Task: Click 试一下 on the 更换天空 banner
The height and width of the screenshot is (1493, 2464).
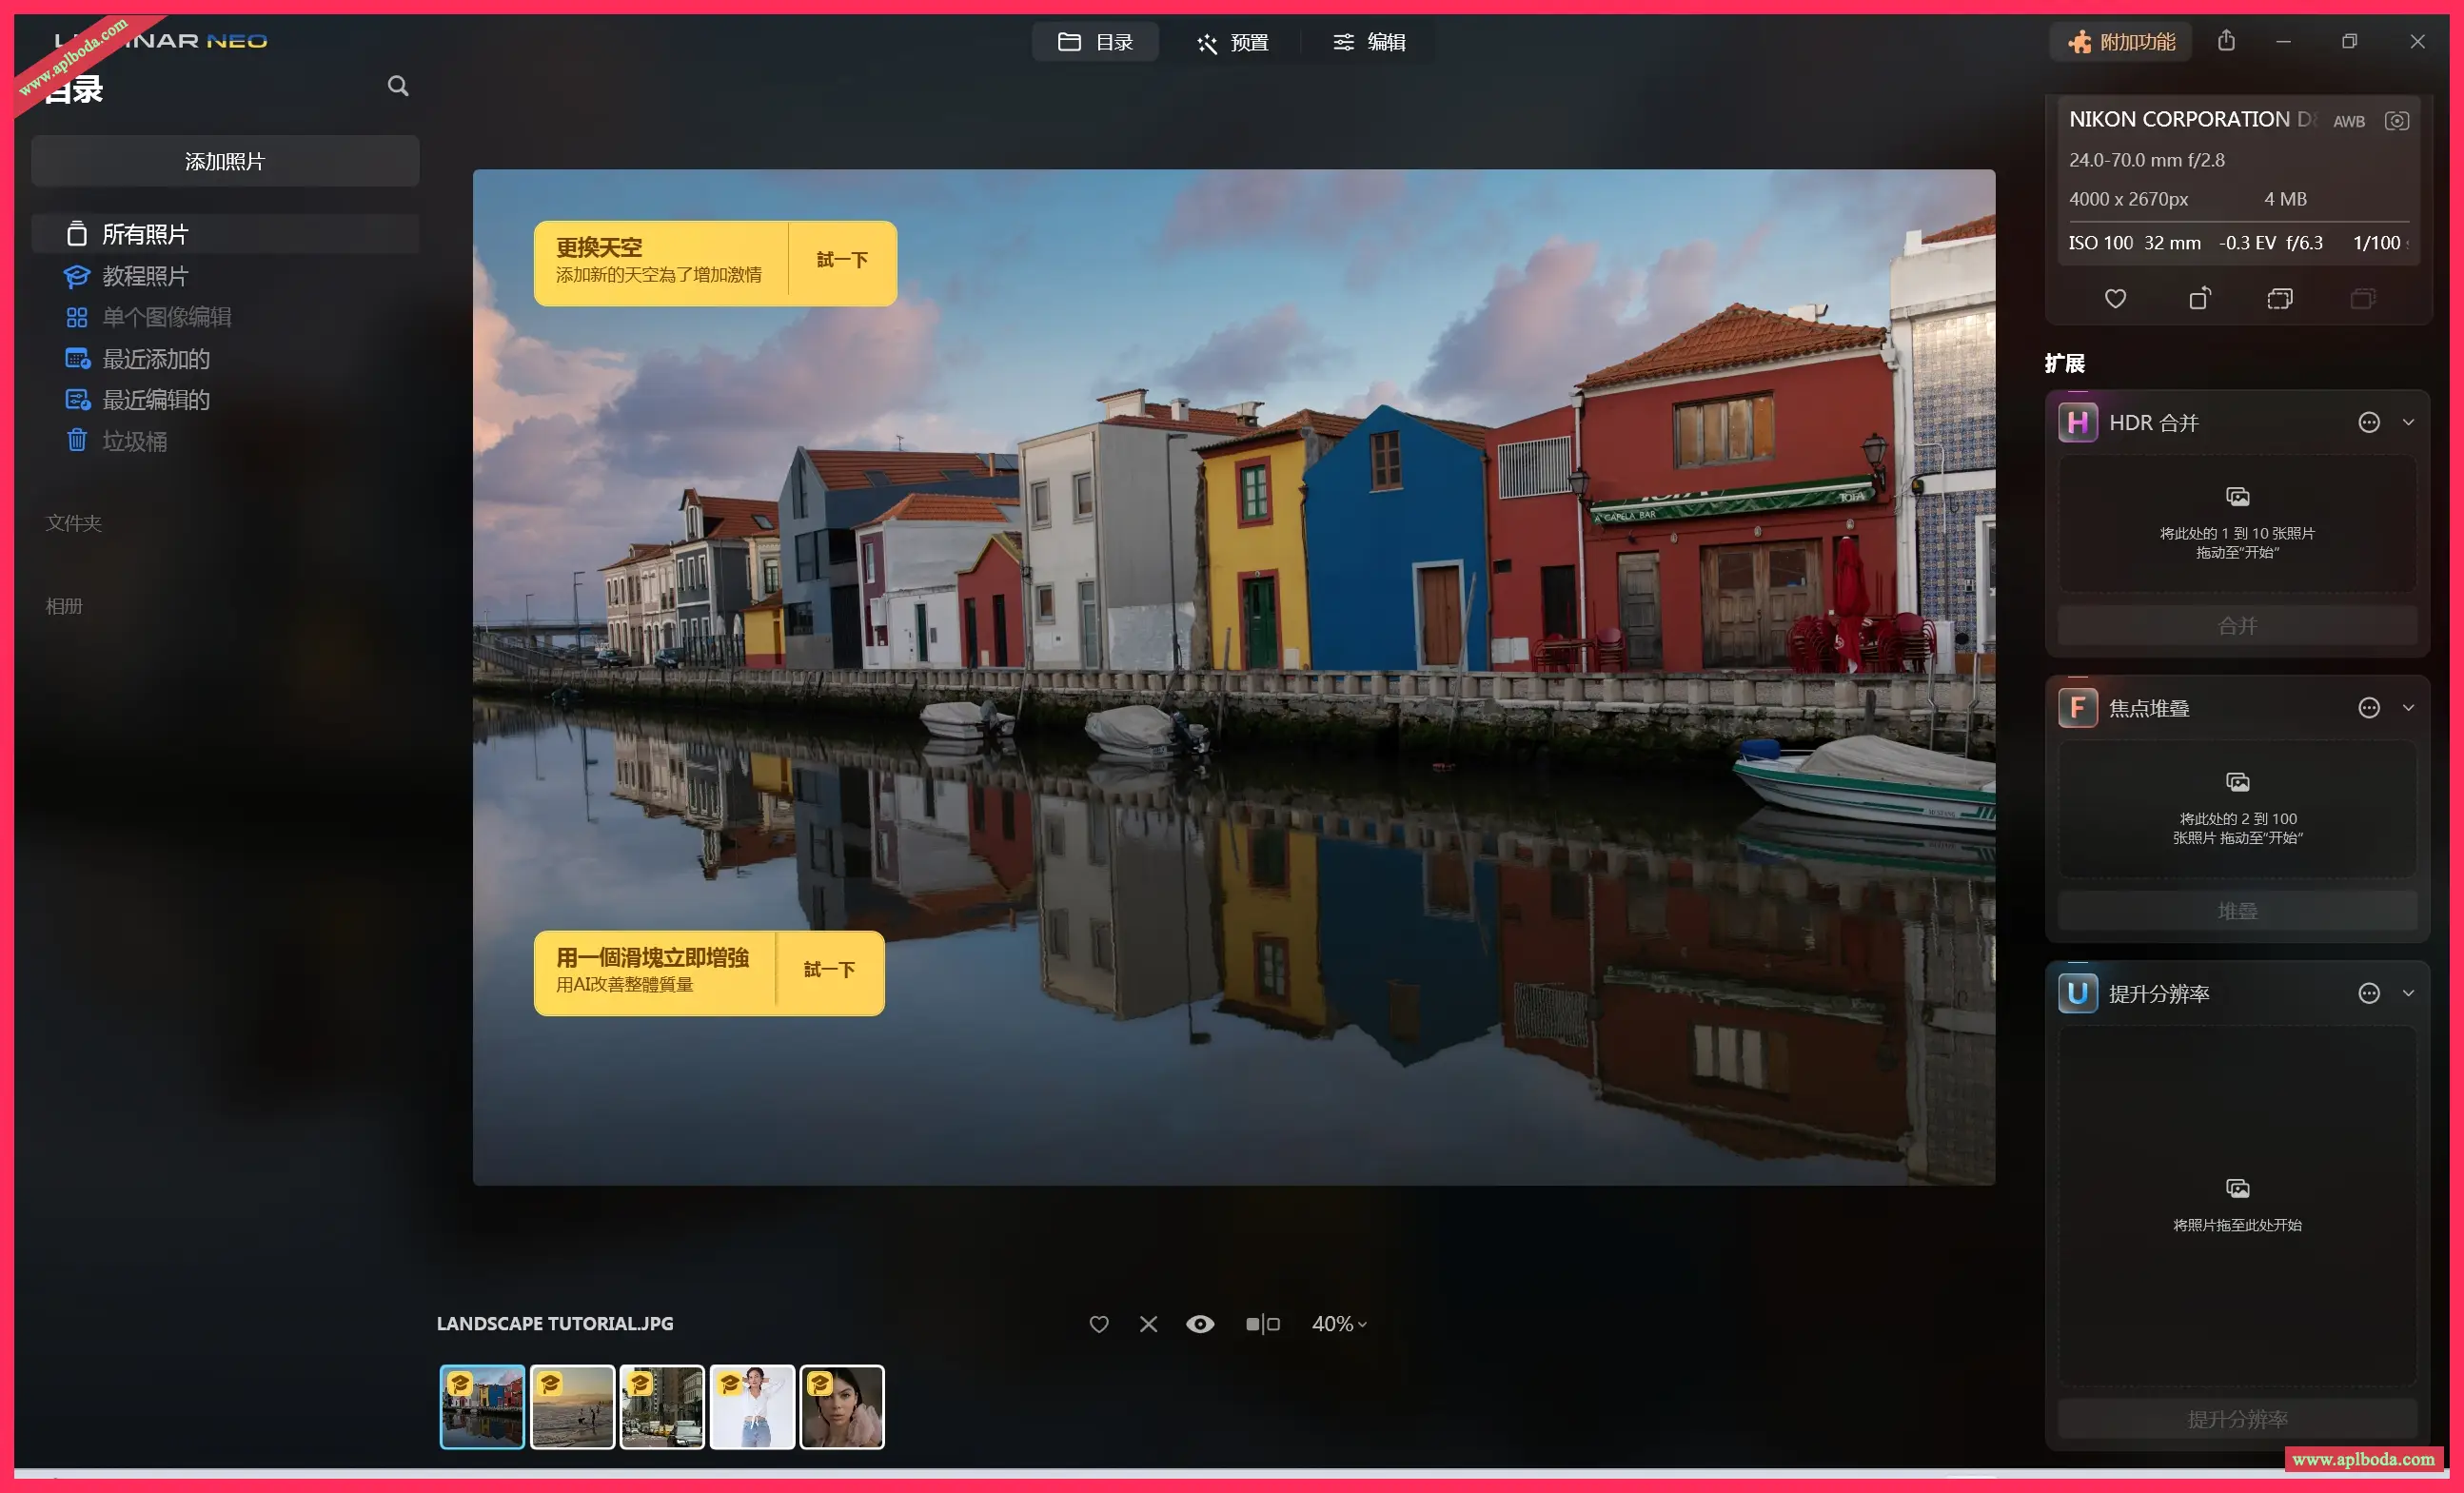Action: pyautogui.click(x=841, y=261)
